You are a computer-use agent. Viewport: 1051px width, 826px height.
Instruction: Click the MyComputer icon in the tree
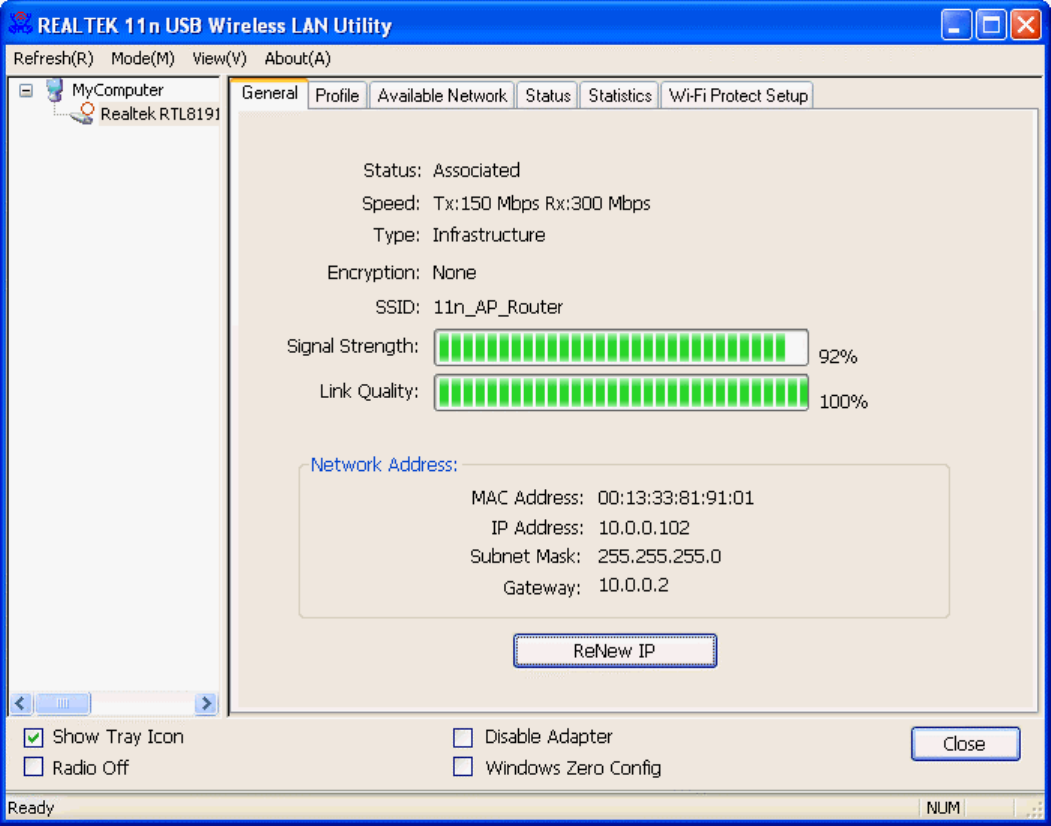click(55, 90)
